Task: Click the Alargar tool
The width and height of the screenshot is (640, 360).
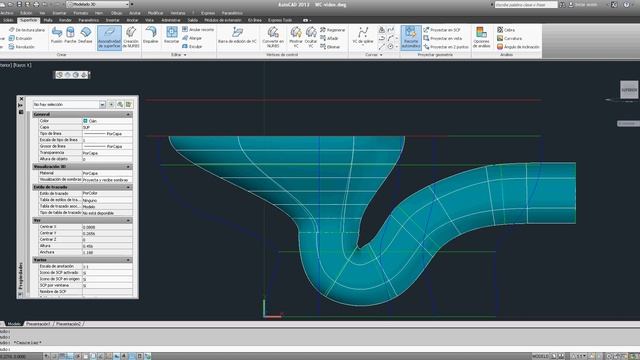Action: click(x=192, y=38)
